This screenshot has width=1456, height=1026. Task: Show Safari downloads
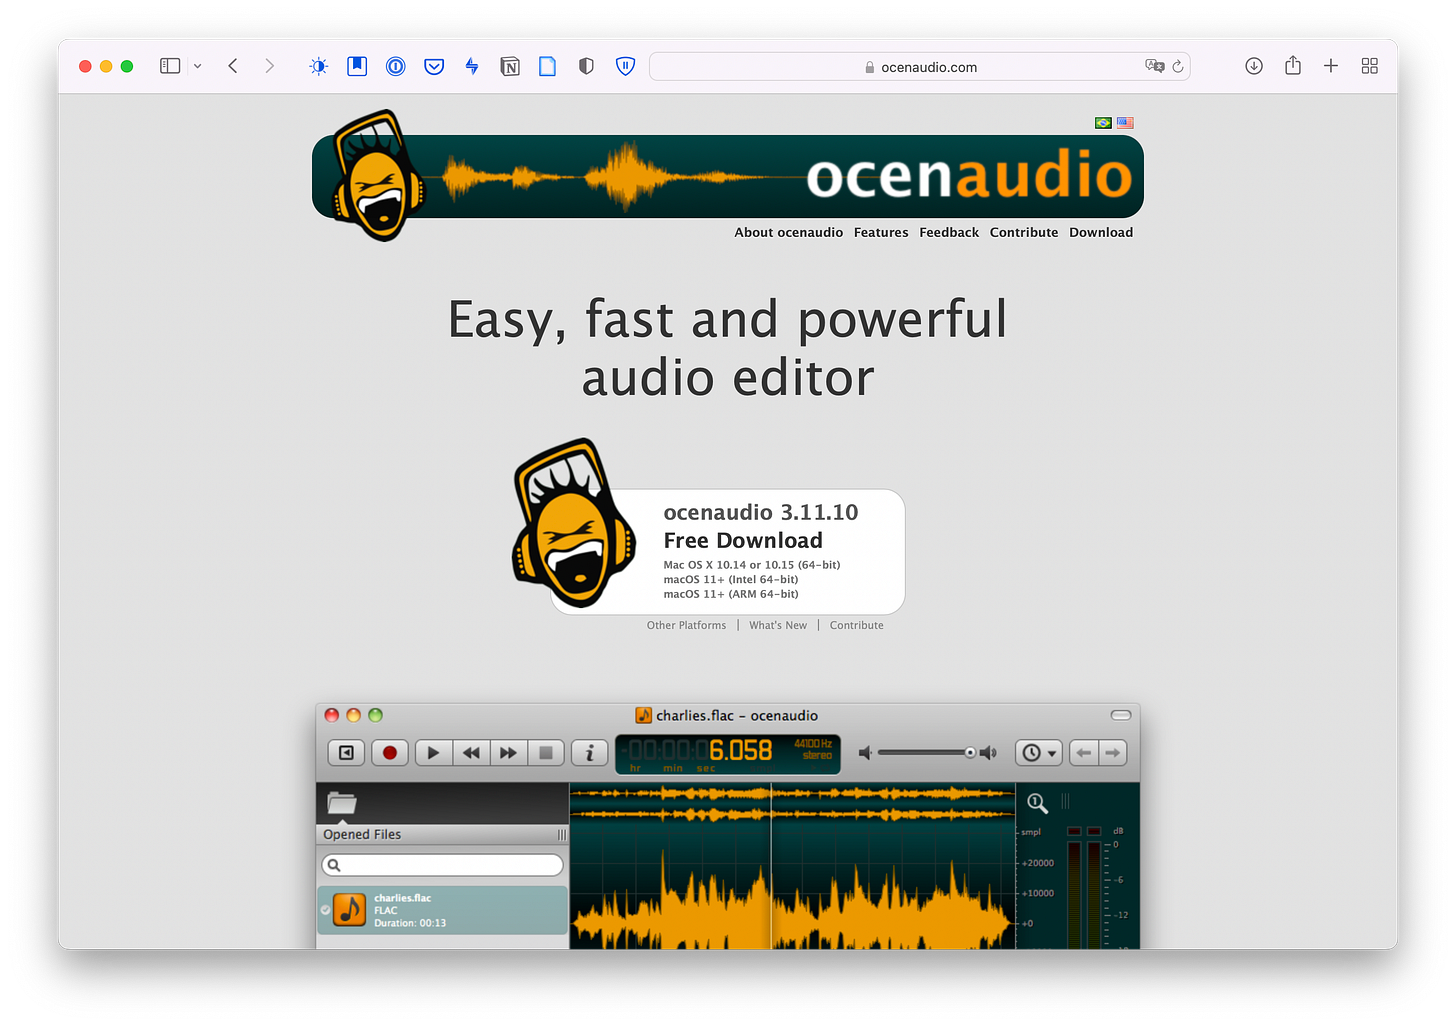[x=1254, y=66]
